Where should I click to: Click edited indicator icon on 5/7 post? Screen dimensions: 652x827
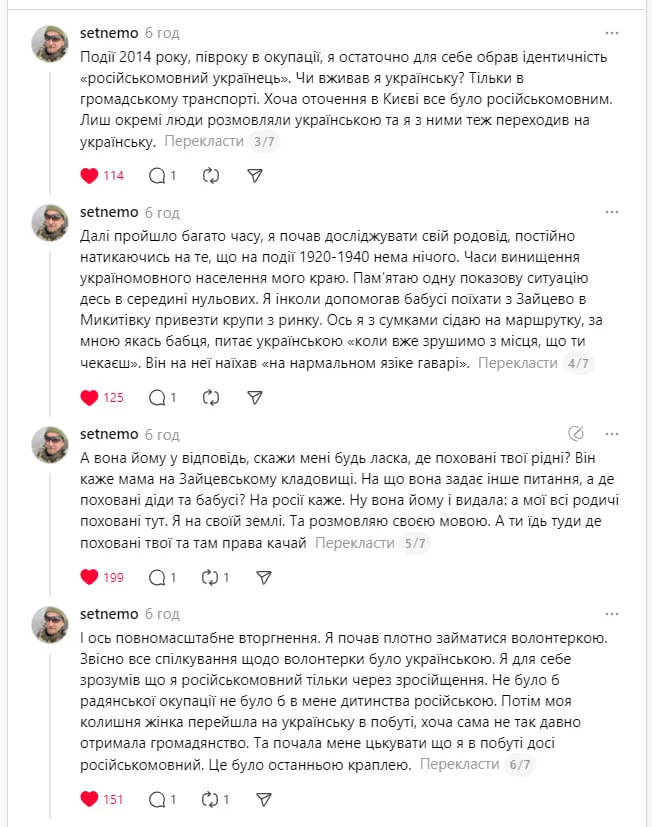(x=576, y=434)
